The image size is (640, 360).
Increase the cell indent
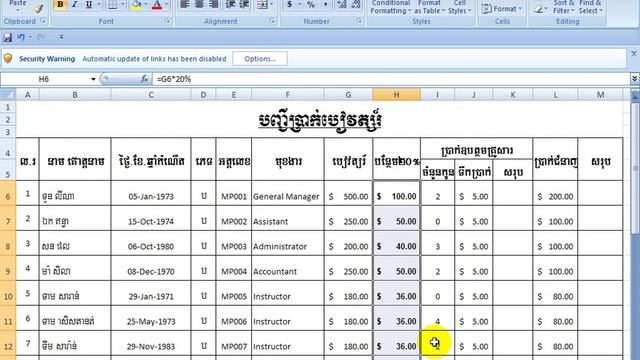pos(245,4)
